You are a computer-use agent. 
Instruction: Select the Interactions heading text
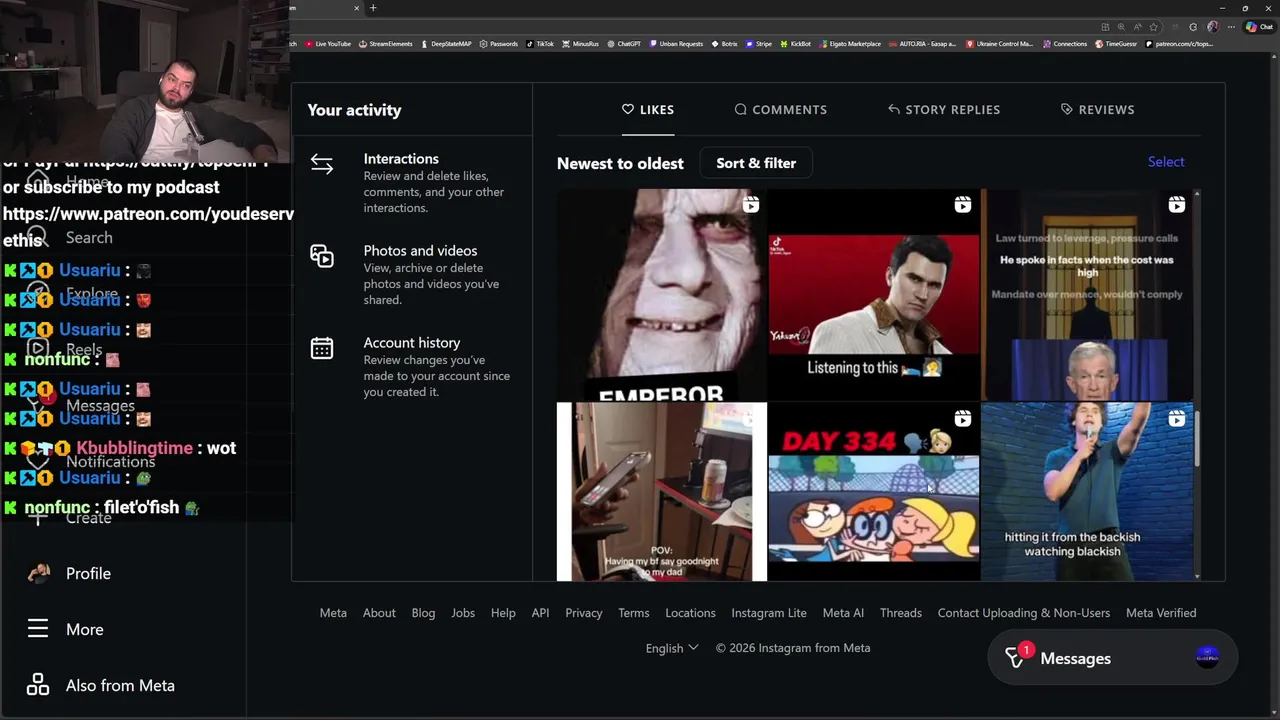click(401, 159)
